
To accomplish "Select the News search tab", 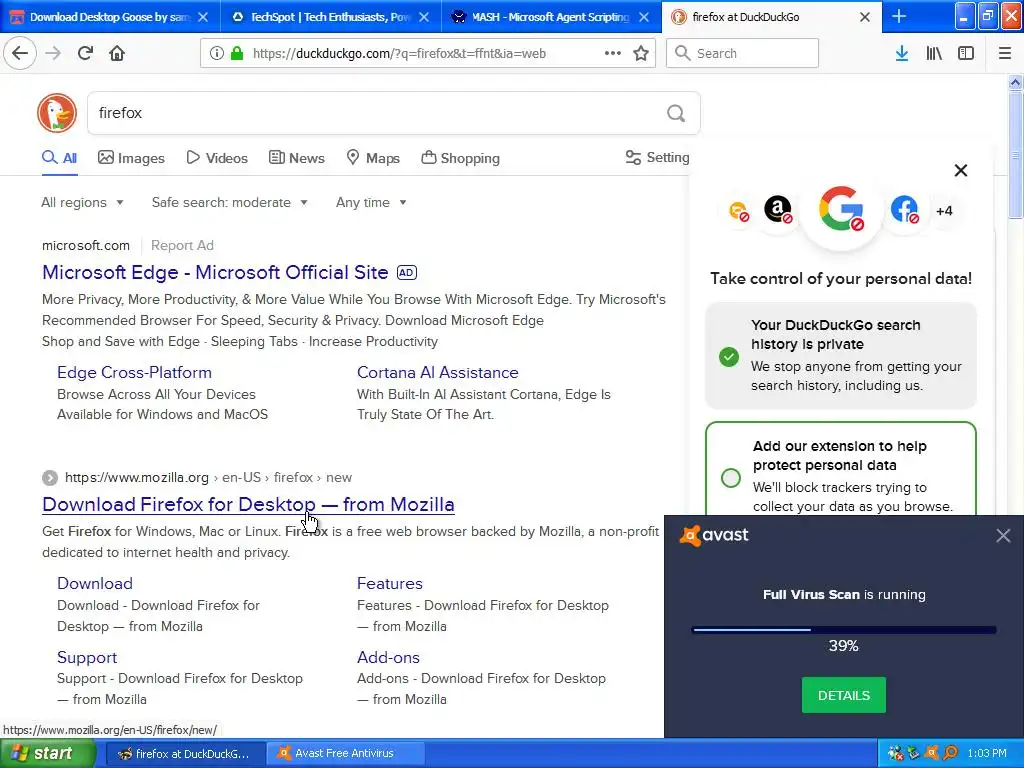I will [296, 158].
